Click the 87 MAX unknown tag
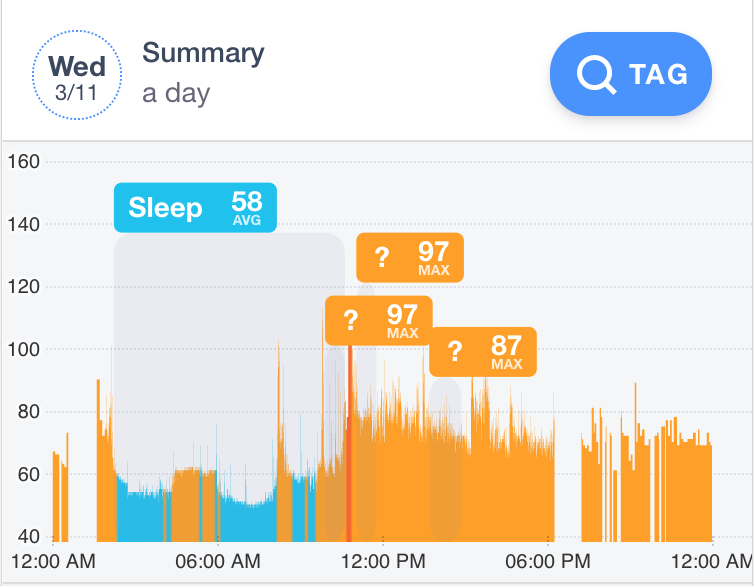 point(483,352)
